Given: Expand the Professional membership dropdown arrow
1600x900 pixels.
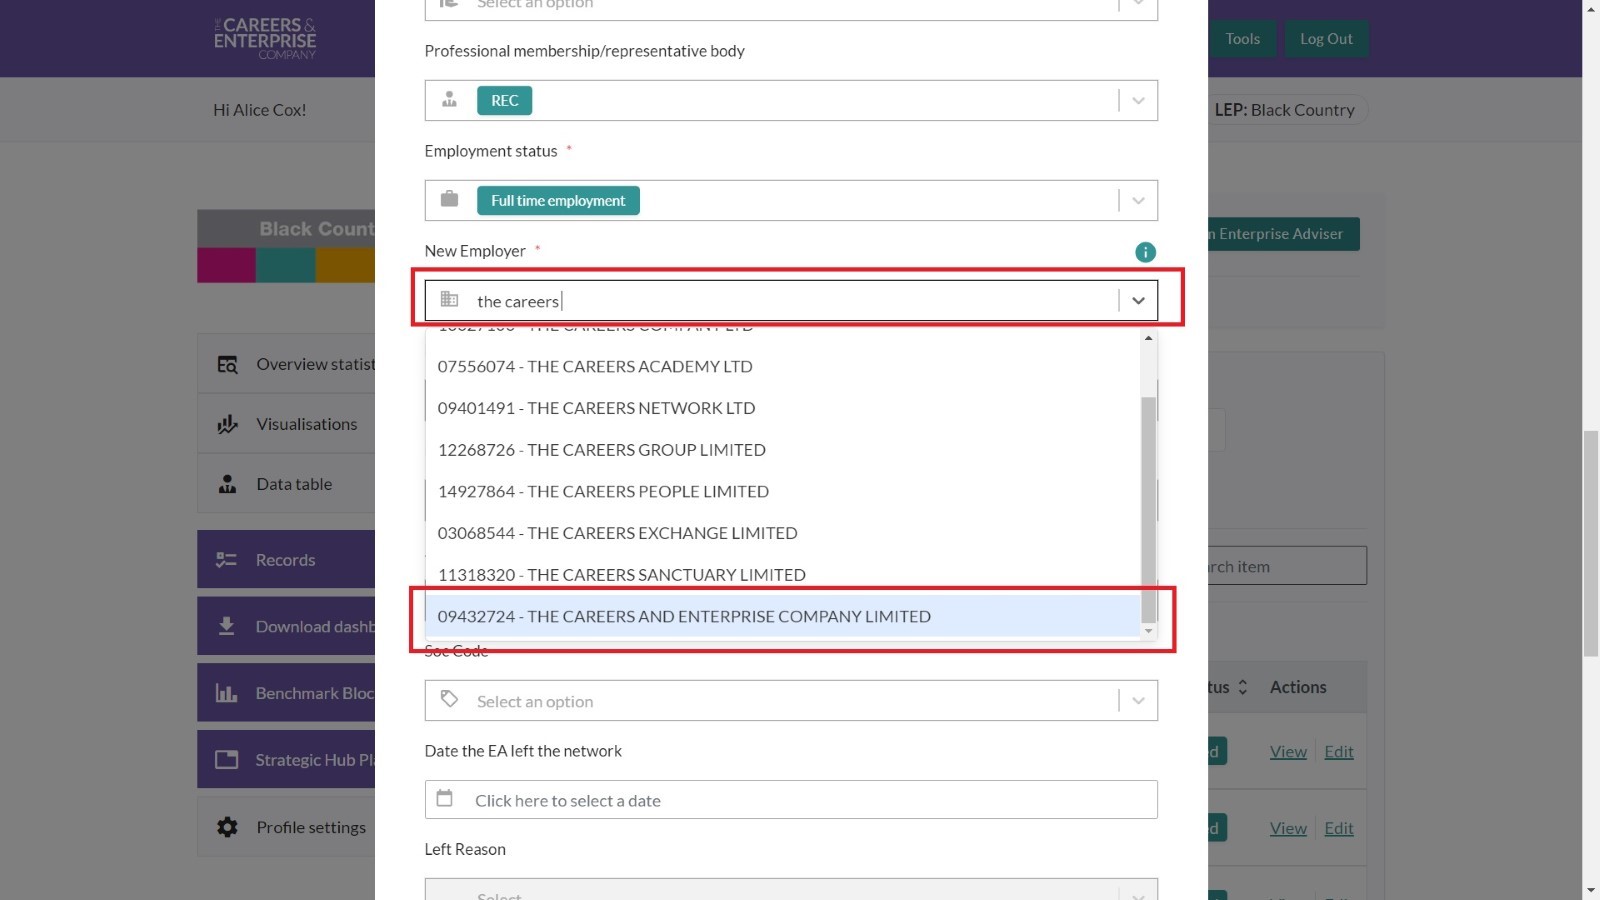Looking at the screenshot, I should 1138,100.
